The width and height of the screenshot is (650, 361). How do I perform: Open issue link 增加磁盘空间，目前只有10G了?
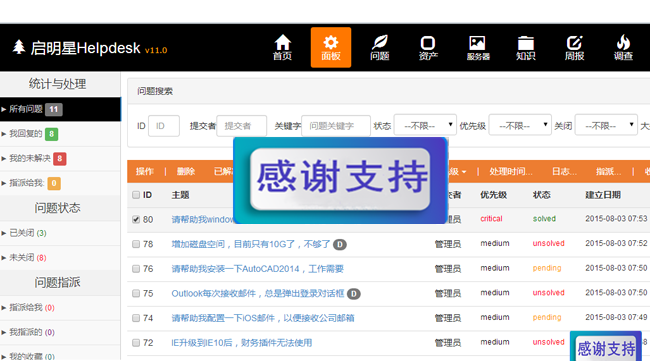[x=251, y=244]
